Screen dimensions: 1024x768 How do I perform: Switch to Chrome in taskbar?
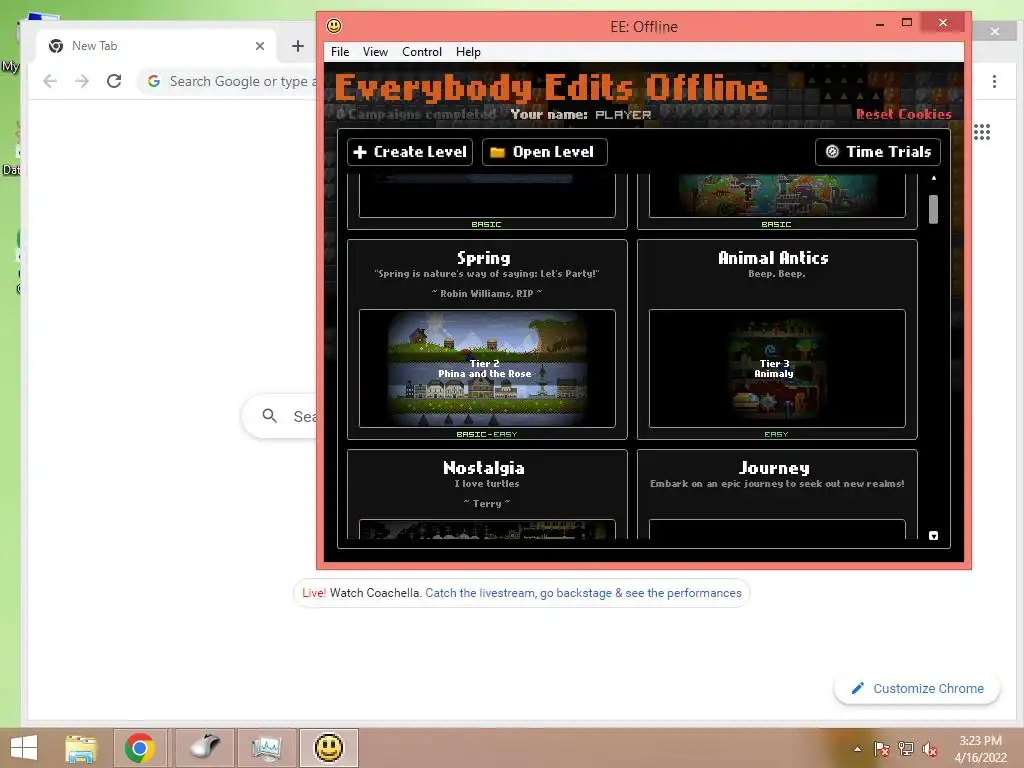[x=140, y=748]
